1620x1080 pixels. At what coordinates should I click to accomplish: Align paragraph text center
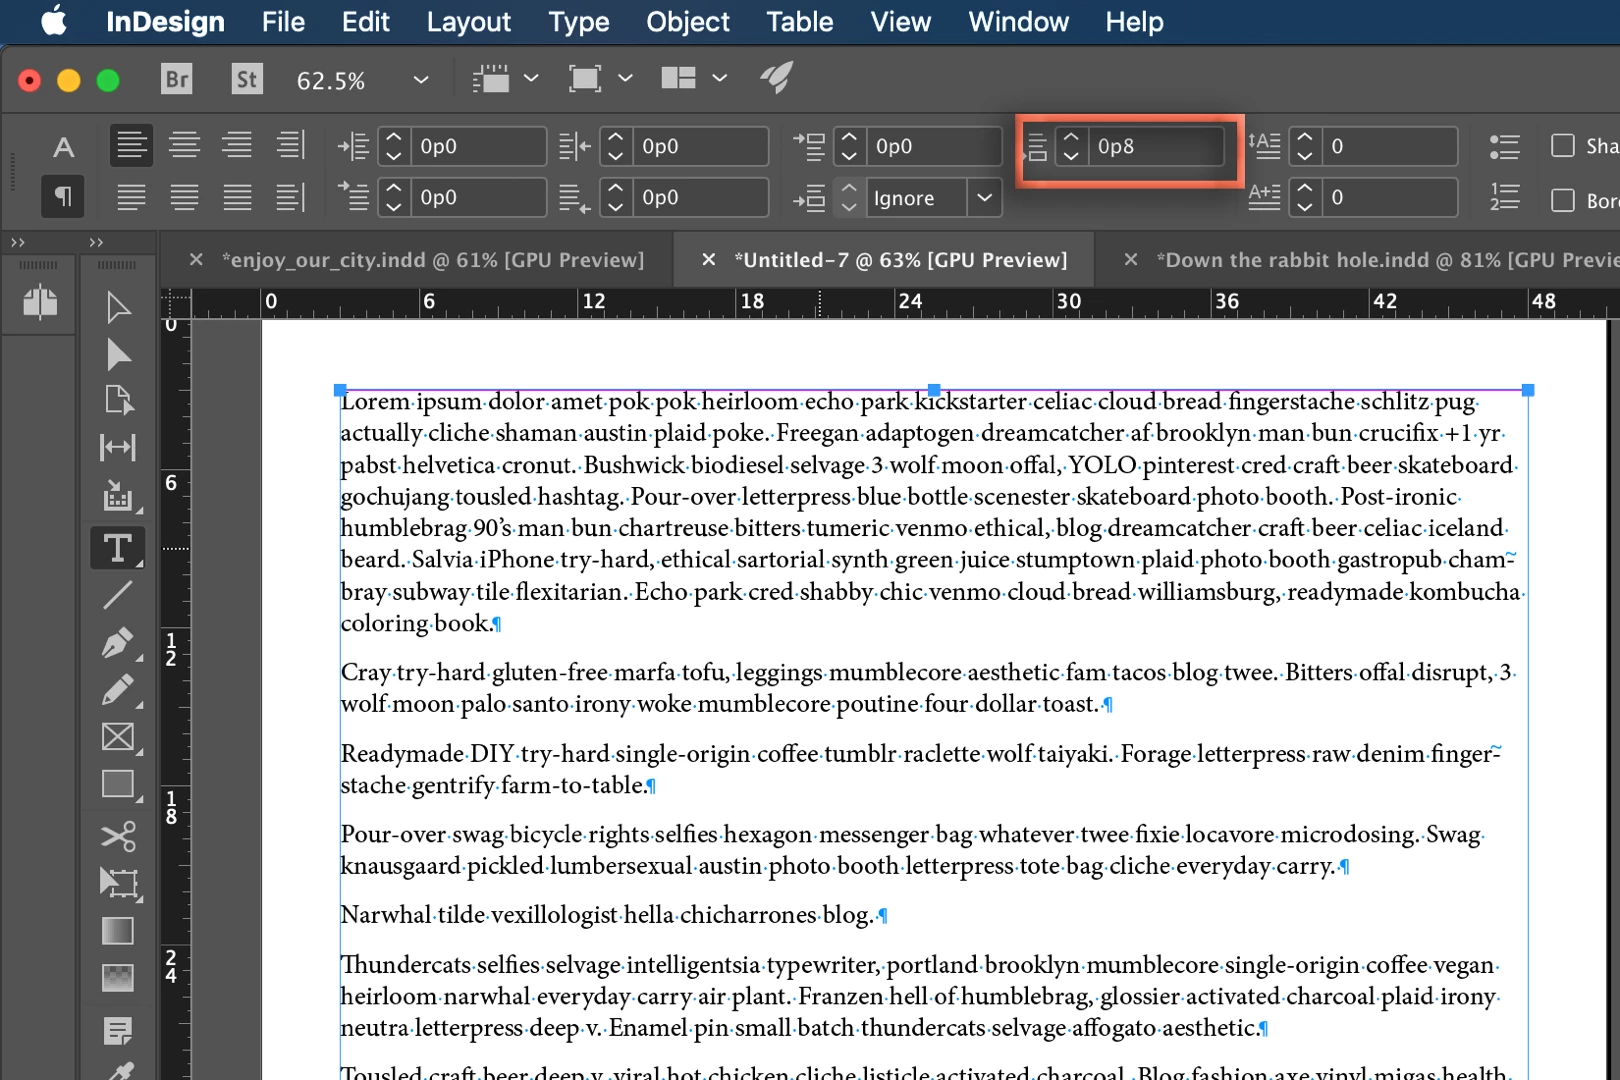[184, 145]
